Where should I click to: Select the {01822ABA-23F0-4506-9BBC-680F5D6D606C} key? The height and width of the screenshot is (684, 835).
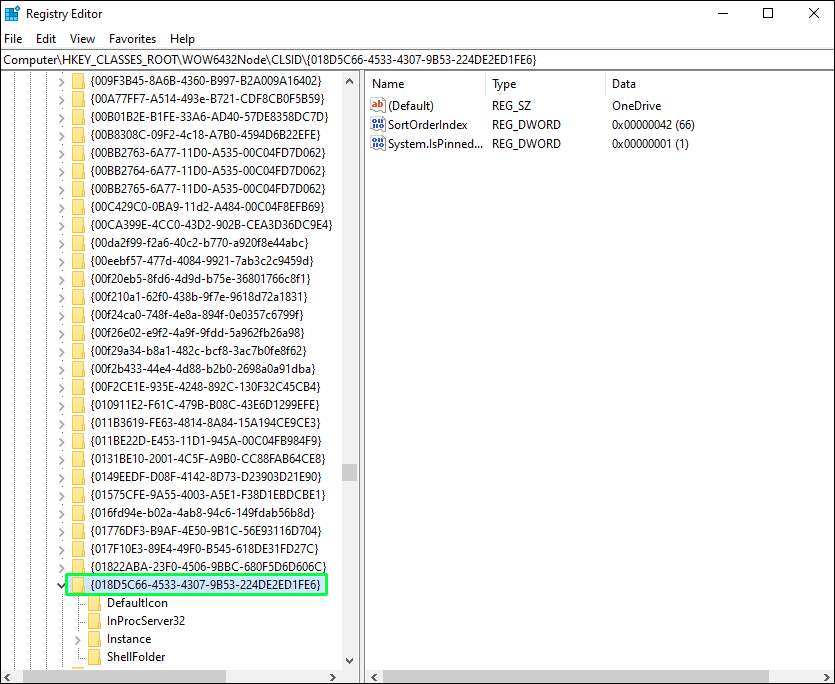[x=208, y=567]
